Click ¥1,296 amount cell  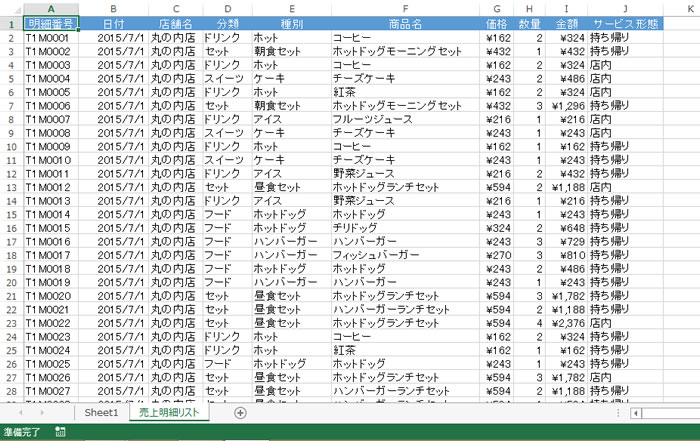tap(567, 106)
